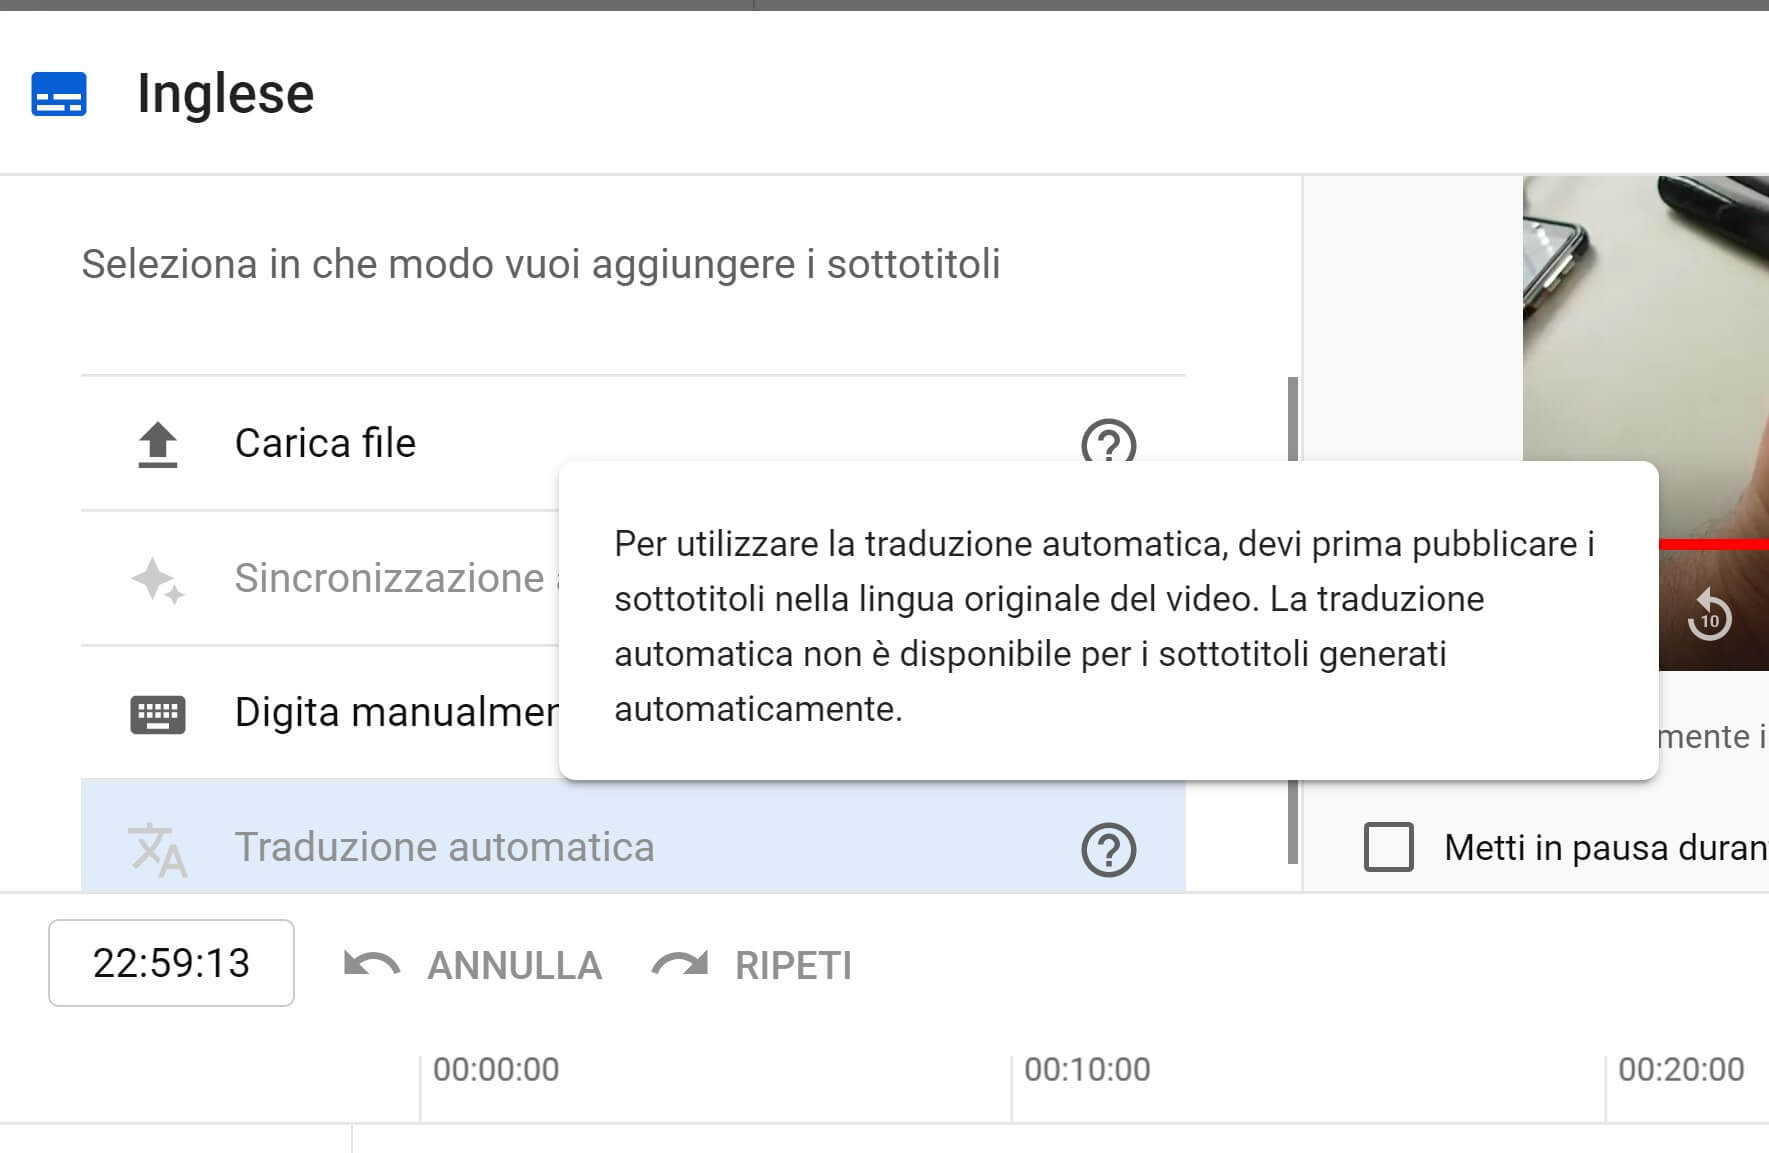Choose the Carica file option label

325,444
